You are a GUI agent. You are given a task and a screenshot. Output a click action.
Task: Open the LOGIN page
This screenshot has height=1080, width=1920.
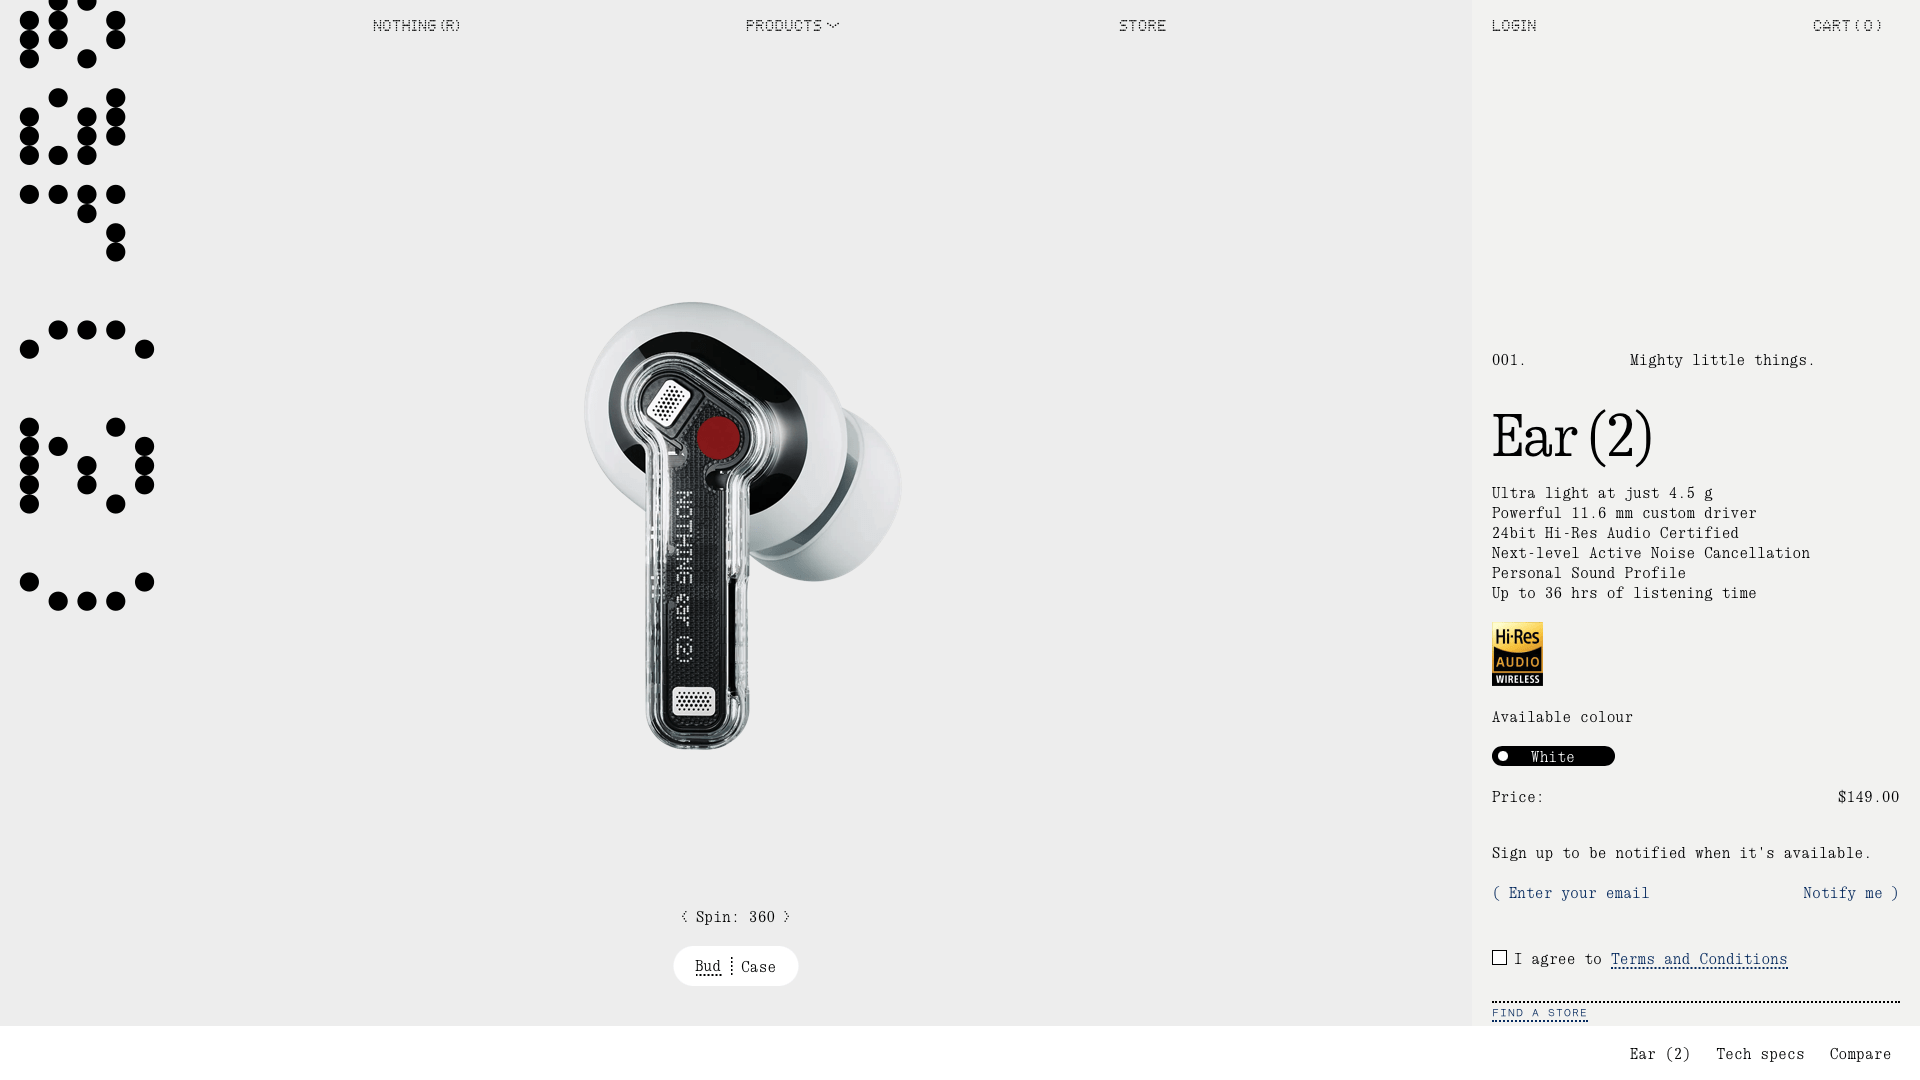(x=1514, y=25)
